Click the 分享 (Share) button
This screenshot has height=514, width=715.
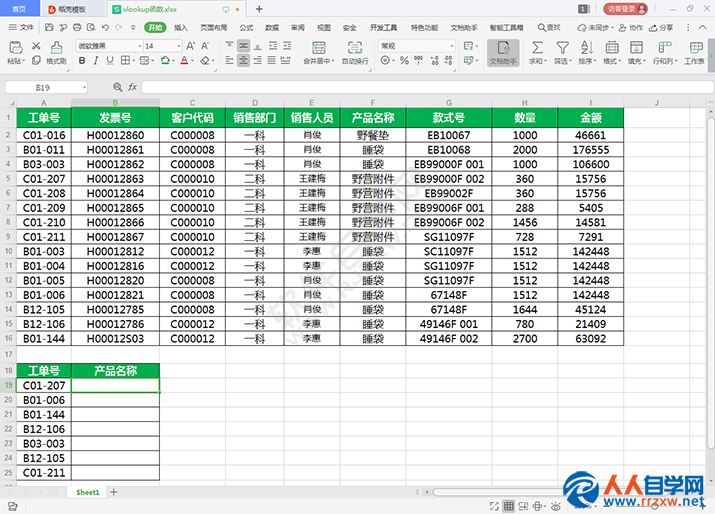(661, 27)
